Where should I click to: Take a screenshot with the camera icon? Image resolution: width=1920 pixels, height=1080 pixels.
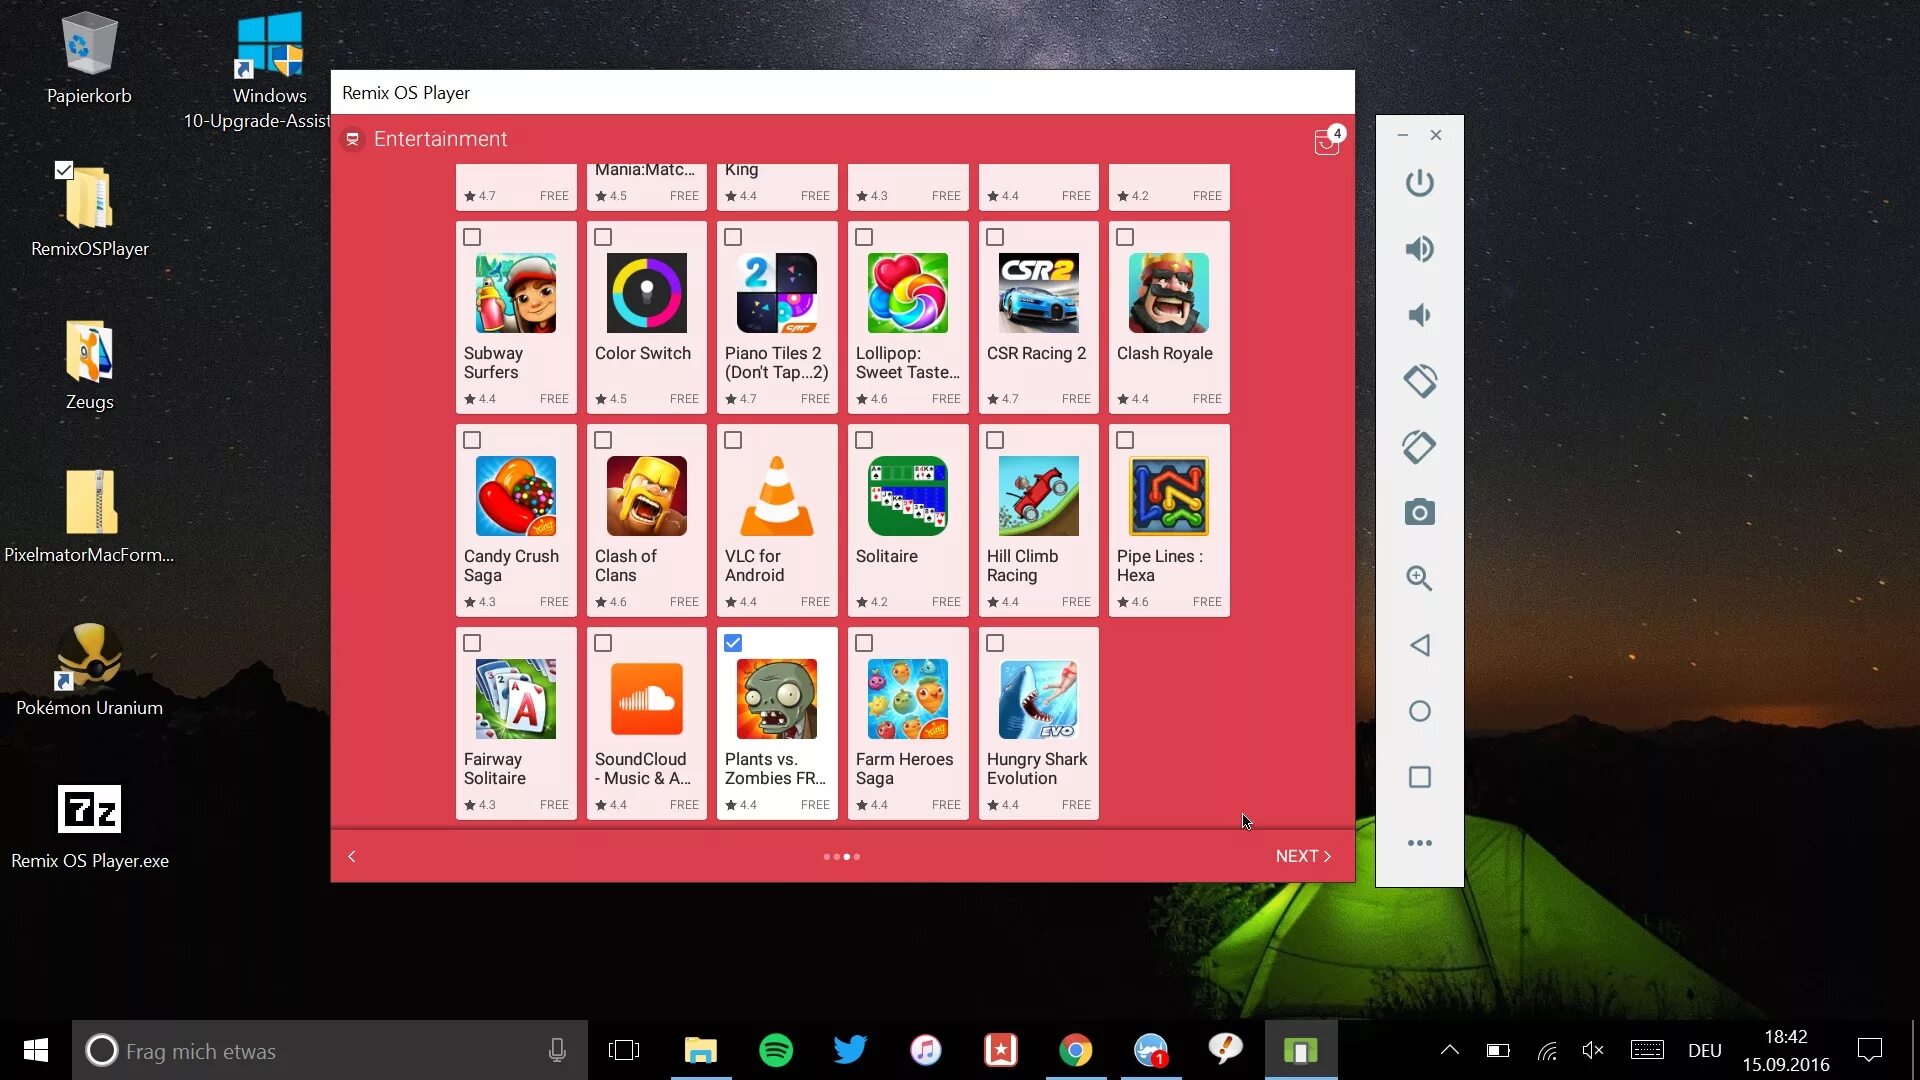pyautogui.click(x=1419, y=513)
